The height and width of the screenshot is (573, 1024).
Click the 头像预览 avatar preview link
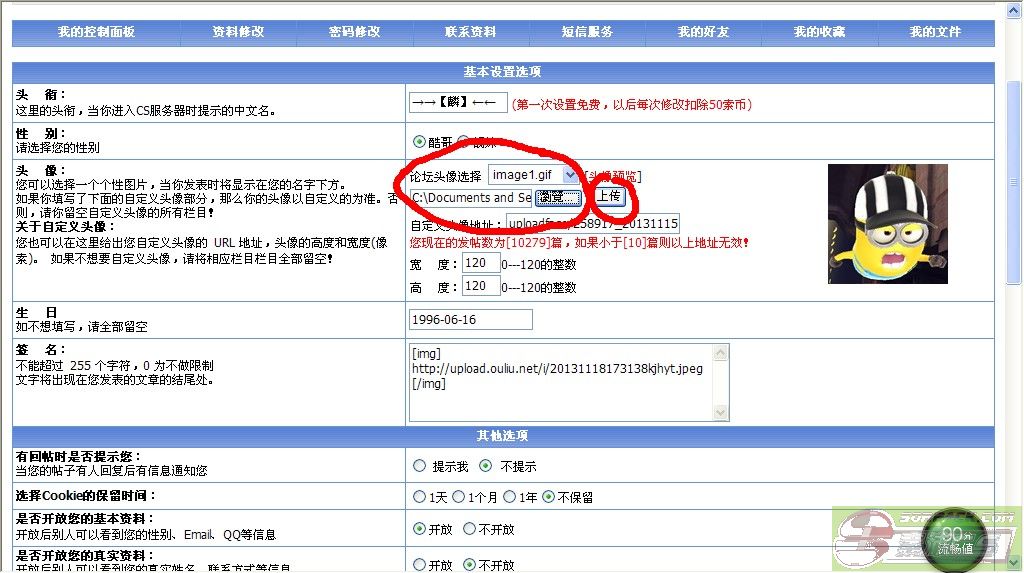613,177
